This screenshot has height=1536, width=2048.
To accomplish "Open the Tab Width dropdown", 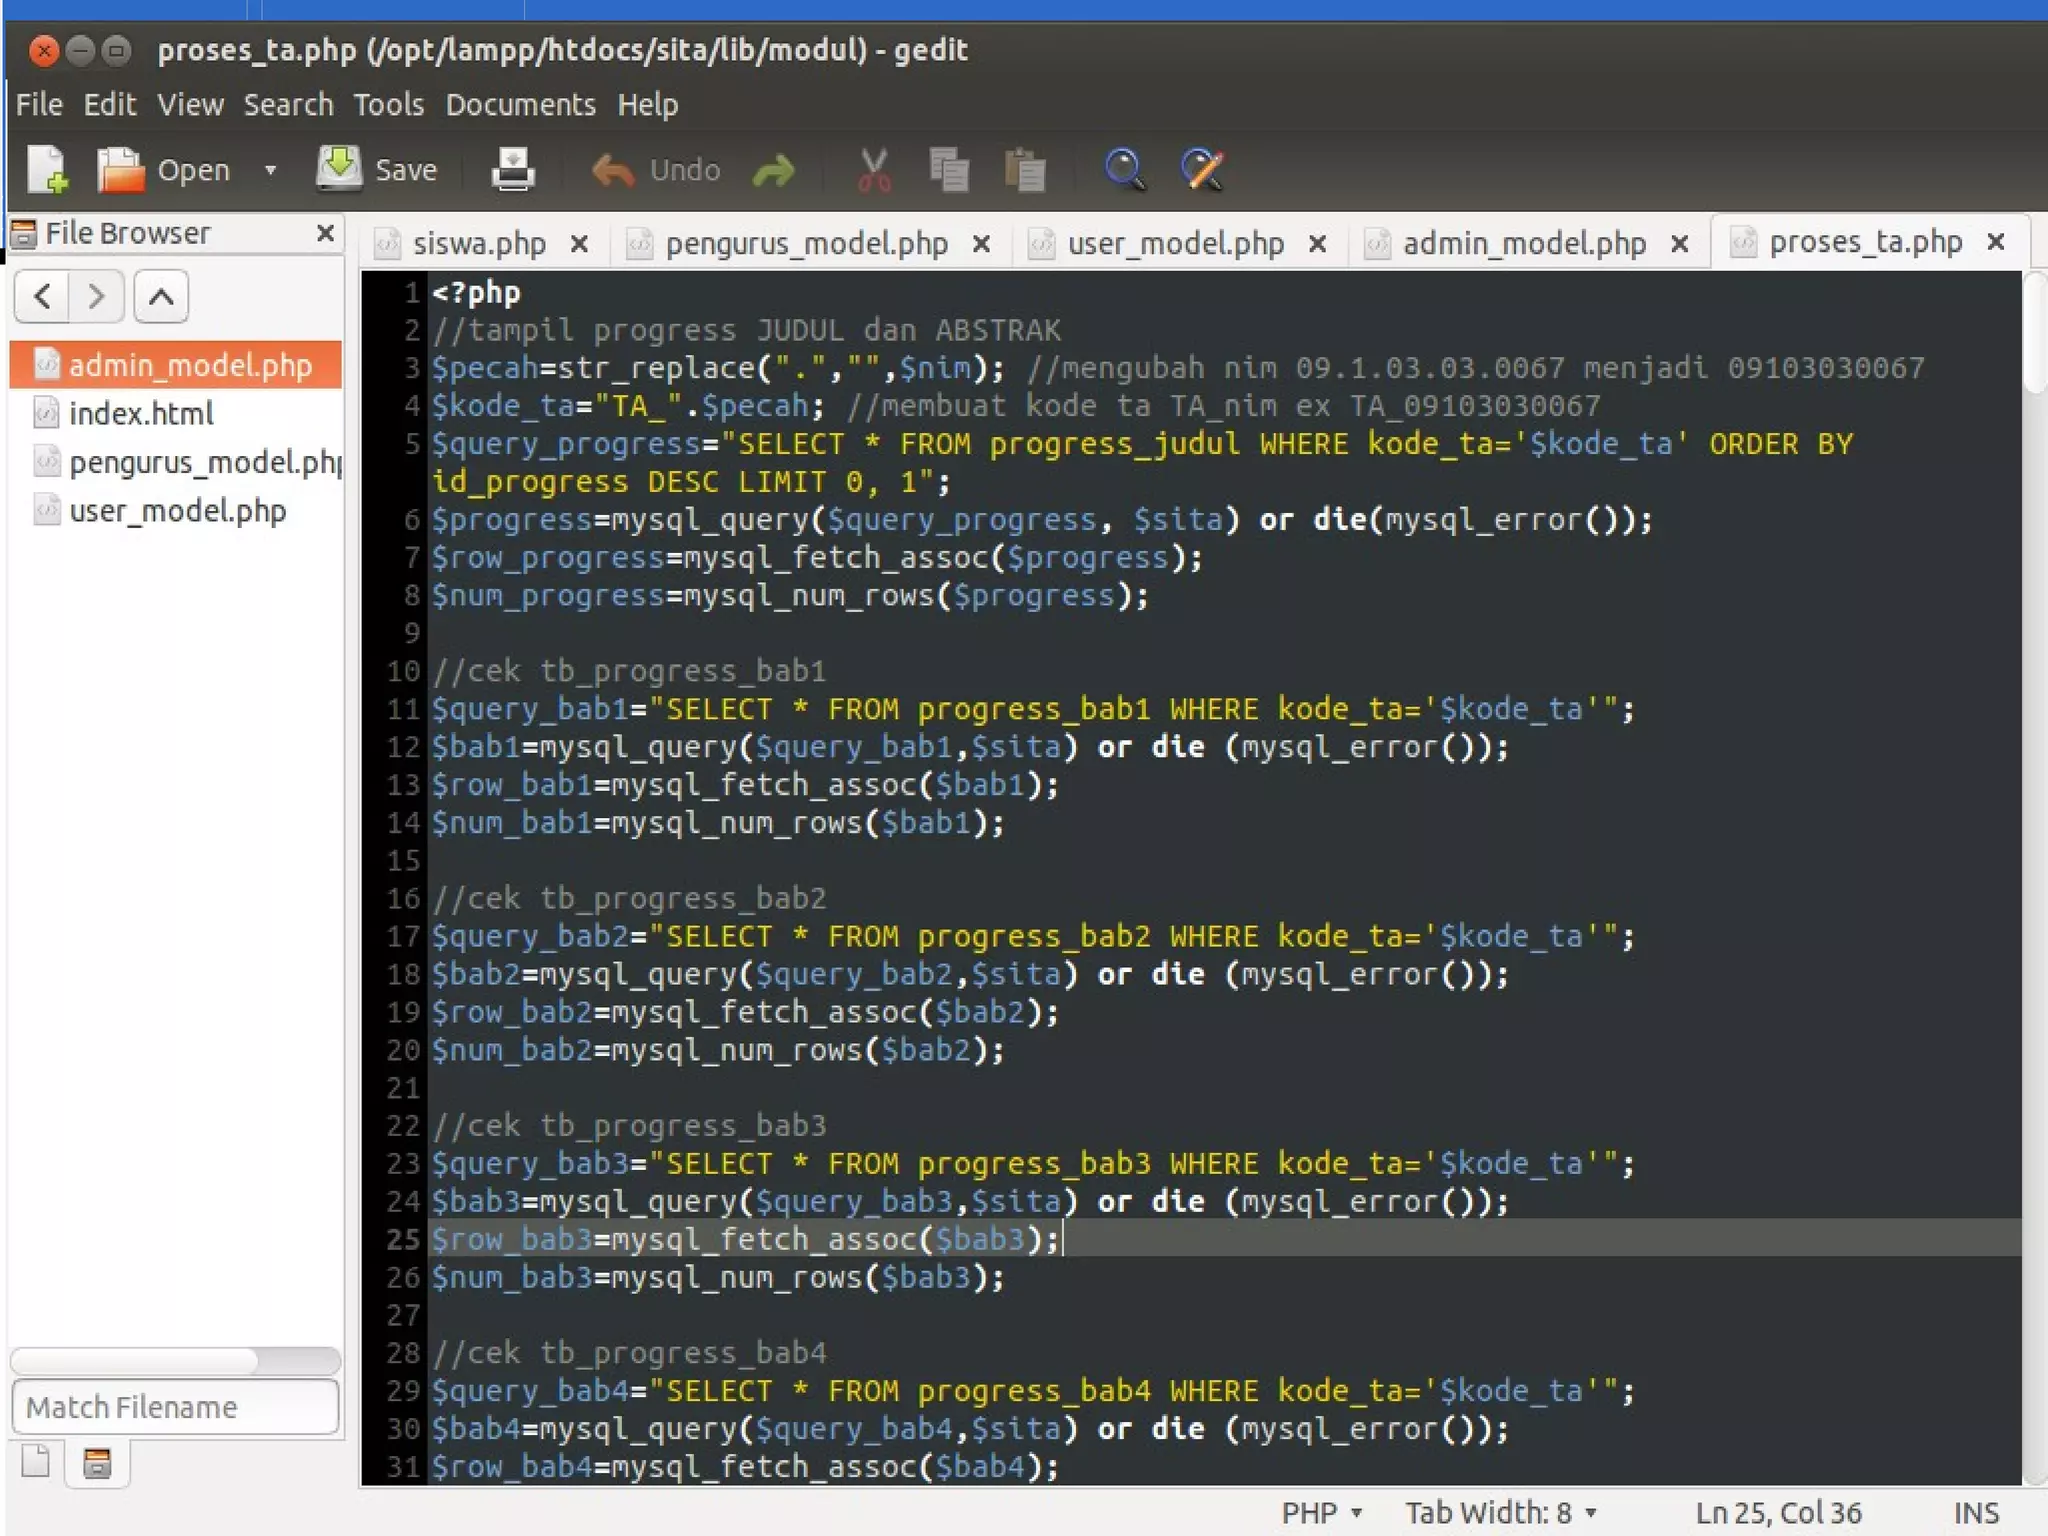I will pos(1499,1512).
